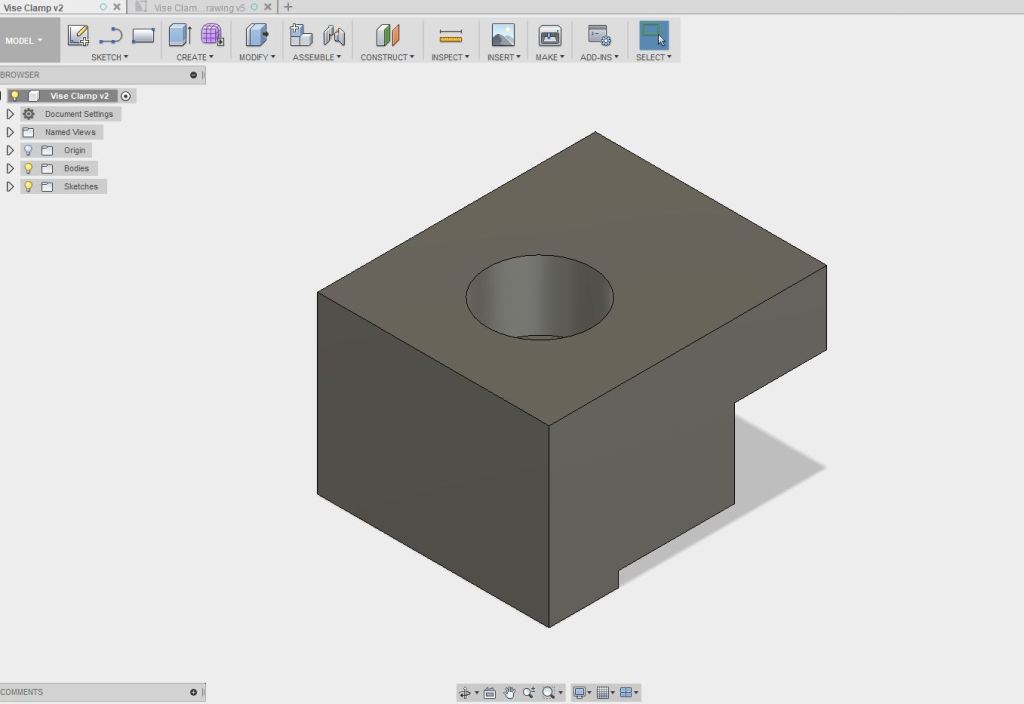Switch to the Vise Clamp drawing tab
Image resolution: width=1024 pixels, height=704 pixels.
pyautogui.click(x=198, y=7)
